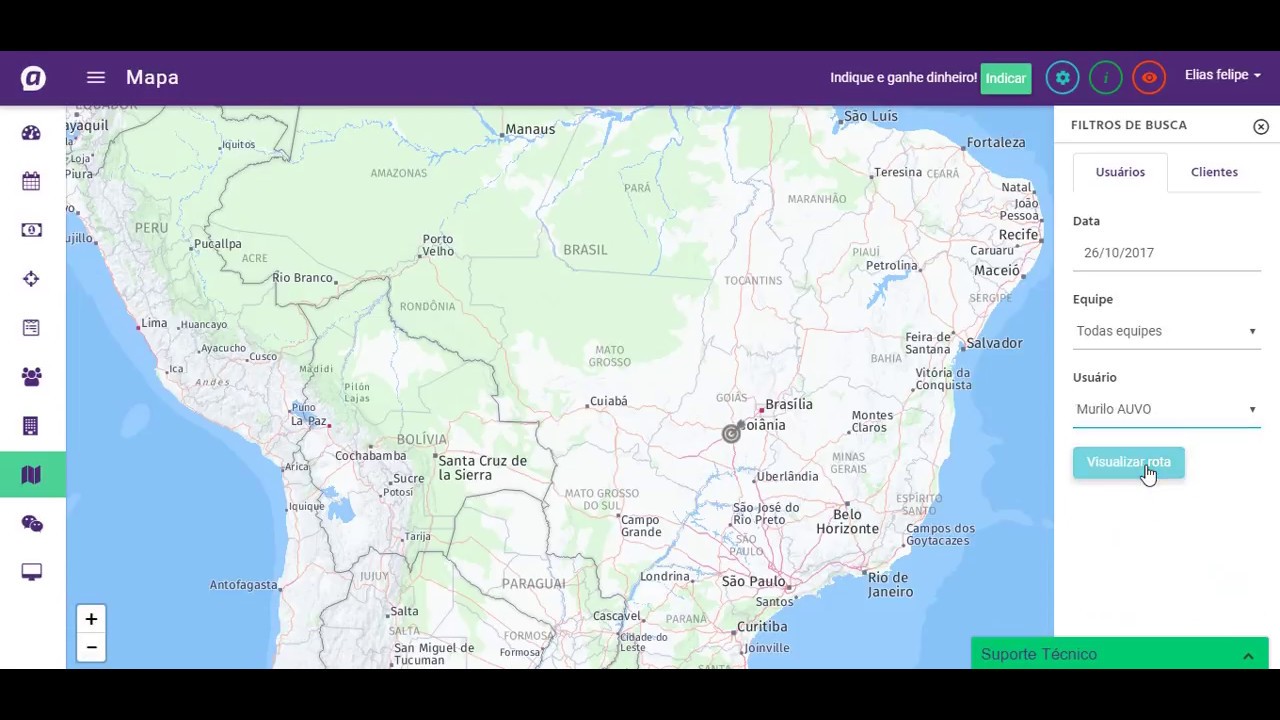Click the Cuiabá map label
Viewport: 1280px width, 720px height.
pyautogui.click(x=609, y=401)
